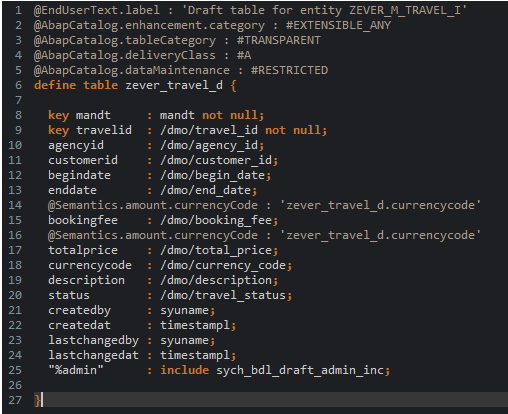The width and height of the screenshot is (508, 414).
Task: Click '@AbapCatalog.deliveryClass' annotation
Action: tap(125, 55)
